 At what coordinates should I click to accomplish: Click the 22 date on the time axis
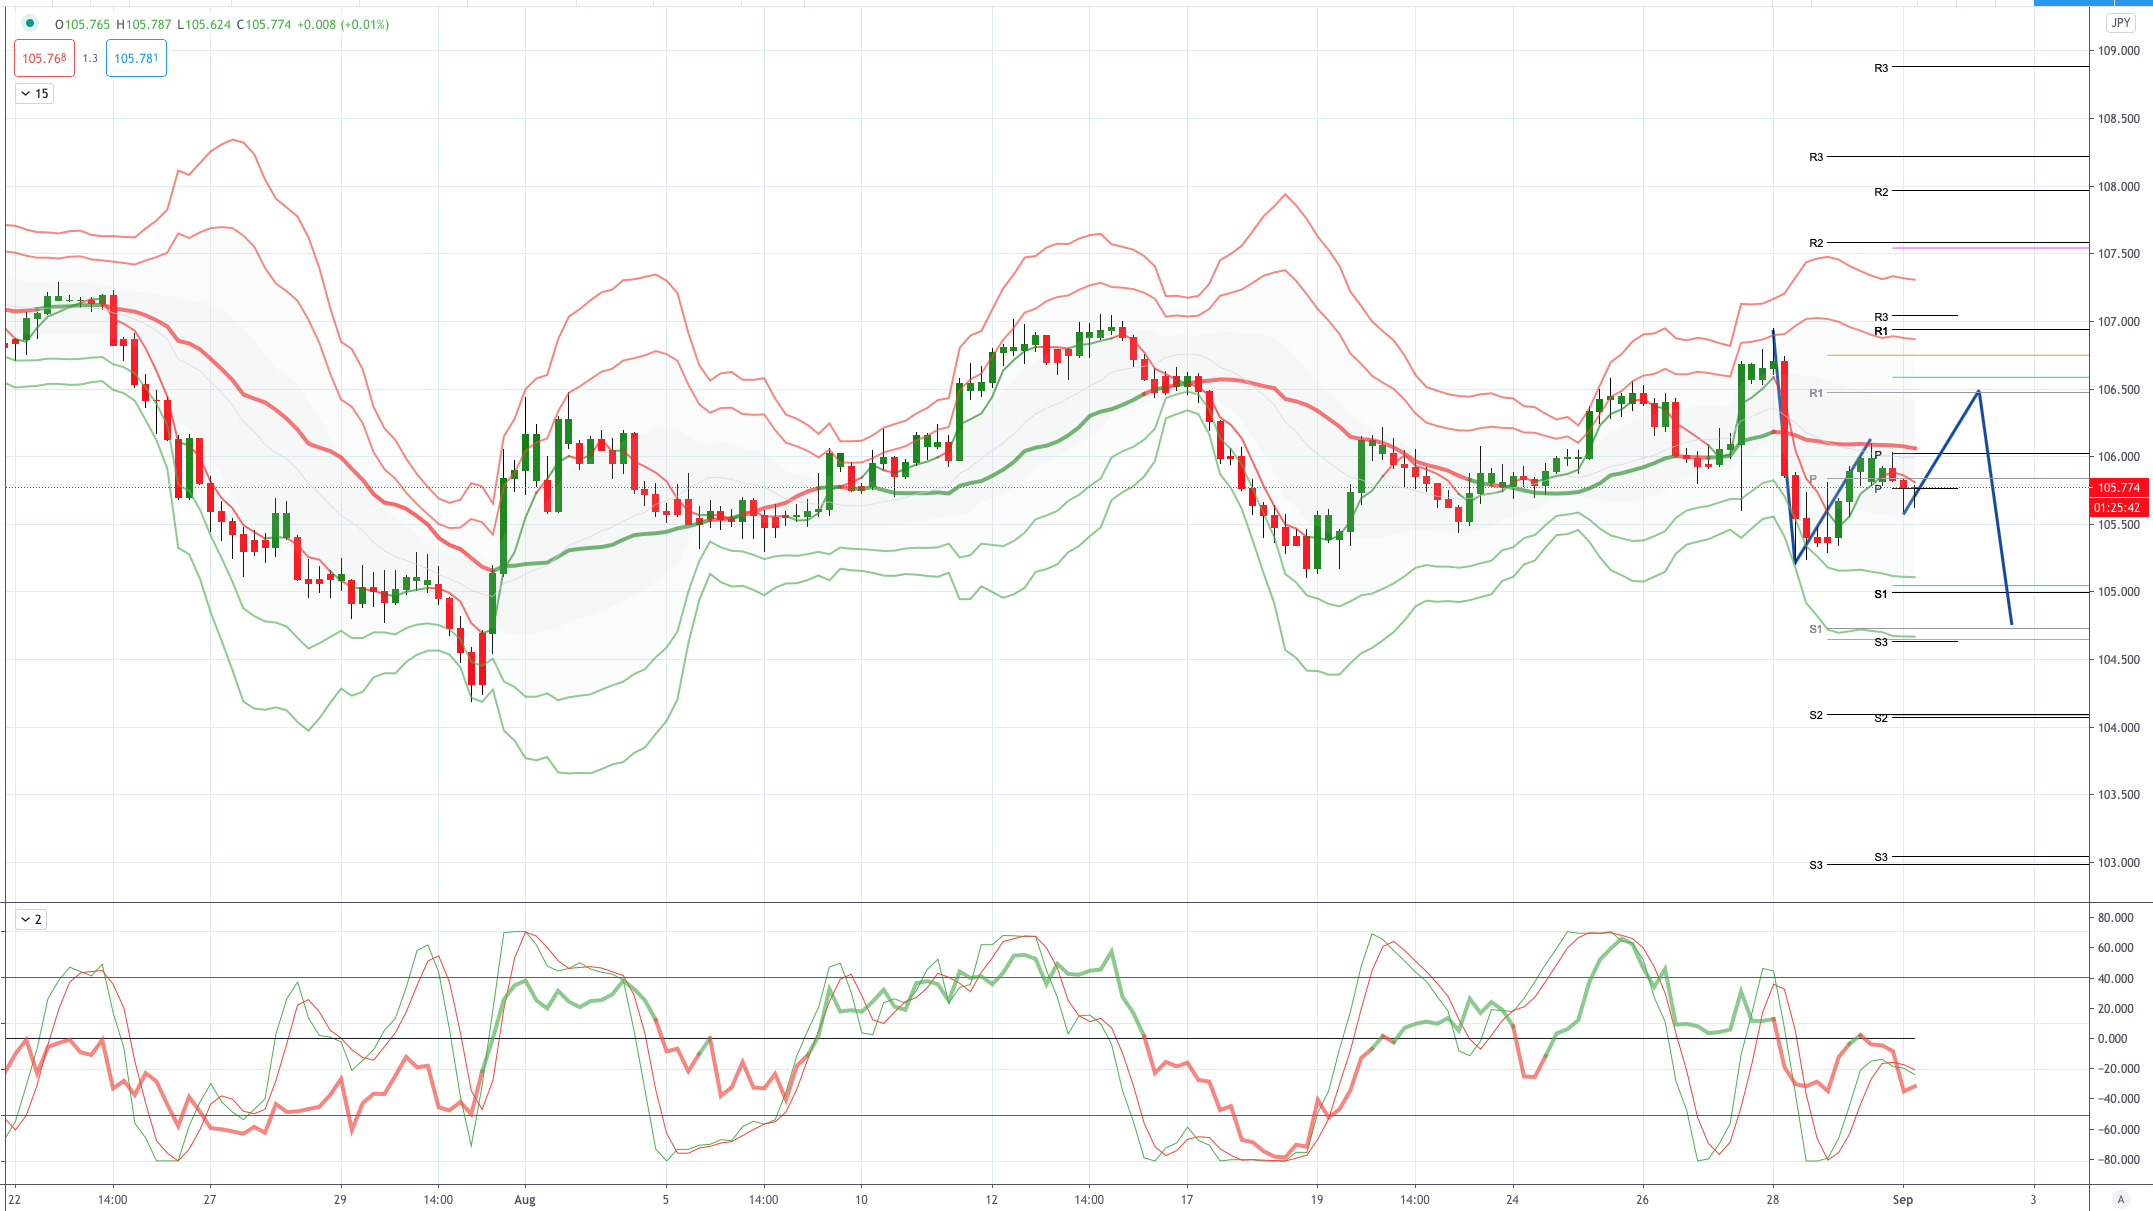point(14,1200)
